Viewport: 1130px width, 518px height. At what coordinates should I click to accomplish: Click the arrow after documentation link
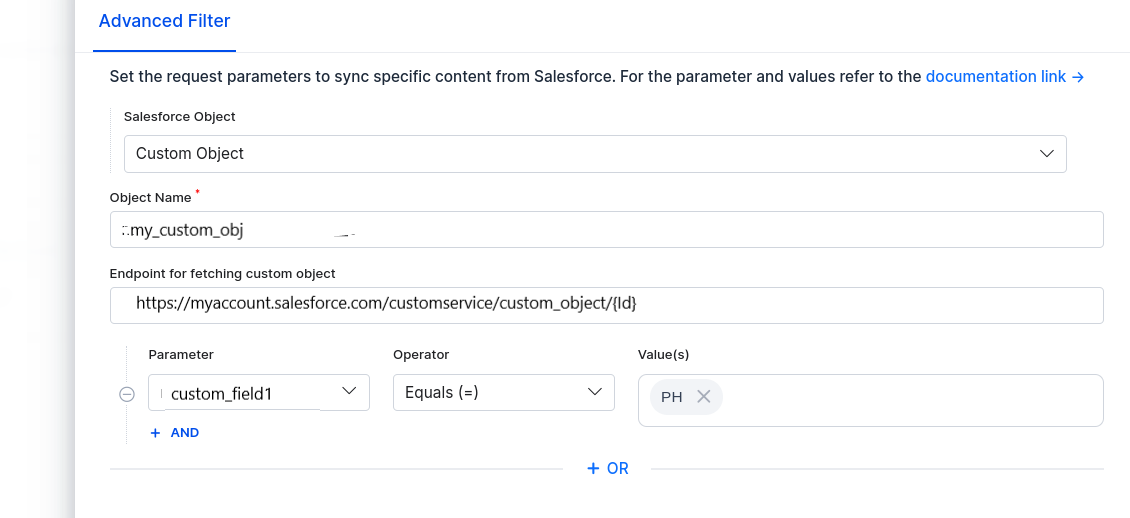click(1078, 77)
